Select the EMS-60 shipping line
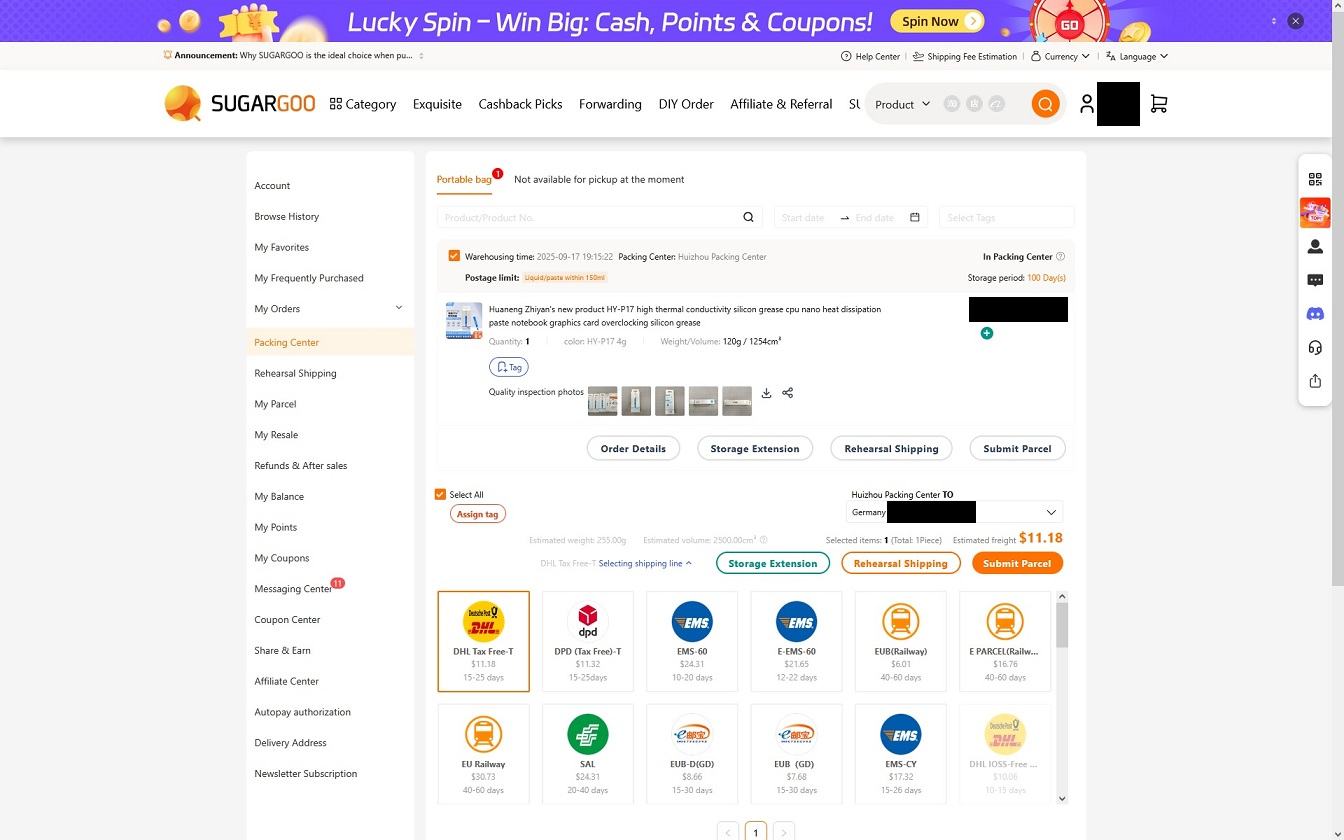Viewport: 1344px width, 840px height. tap(692, 641)
